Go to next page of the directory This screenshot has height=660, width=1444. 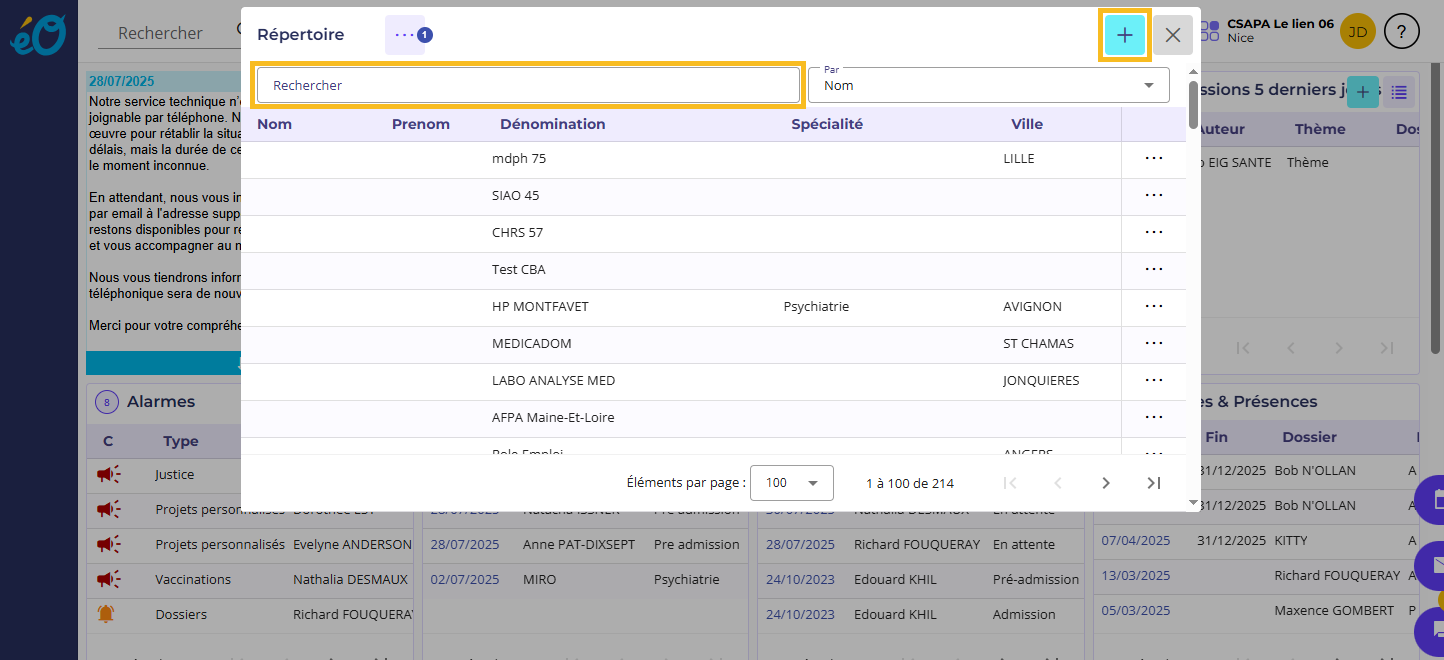pyautogui.click(x=1105, y=483)
